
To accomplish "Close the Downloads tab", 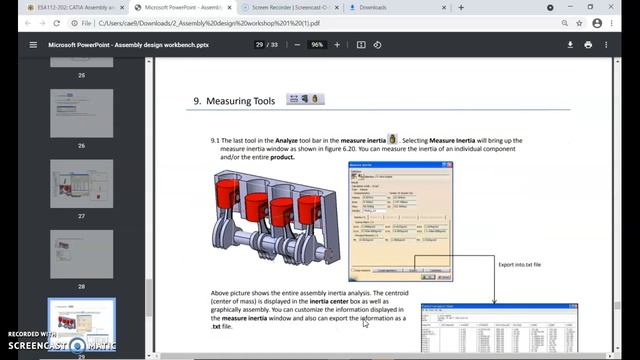I will (444, 7).
